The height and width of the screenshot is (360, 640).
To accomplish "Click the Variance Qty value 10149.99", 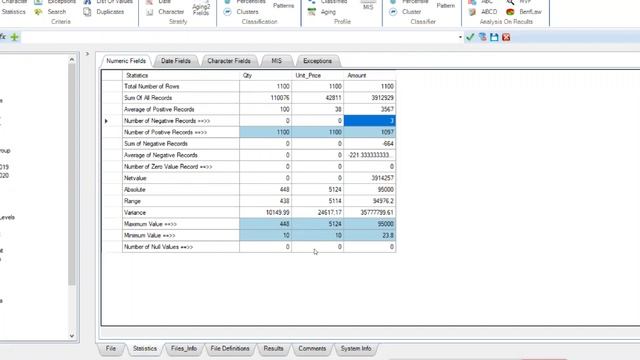I will tap(265, 212).
